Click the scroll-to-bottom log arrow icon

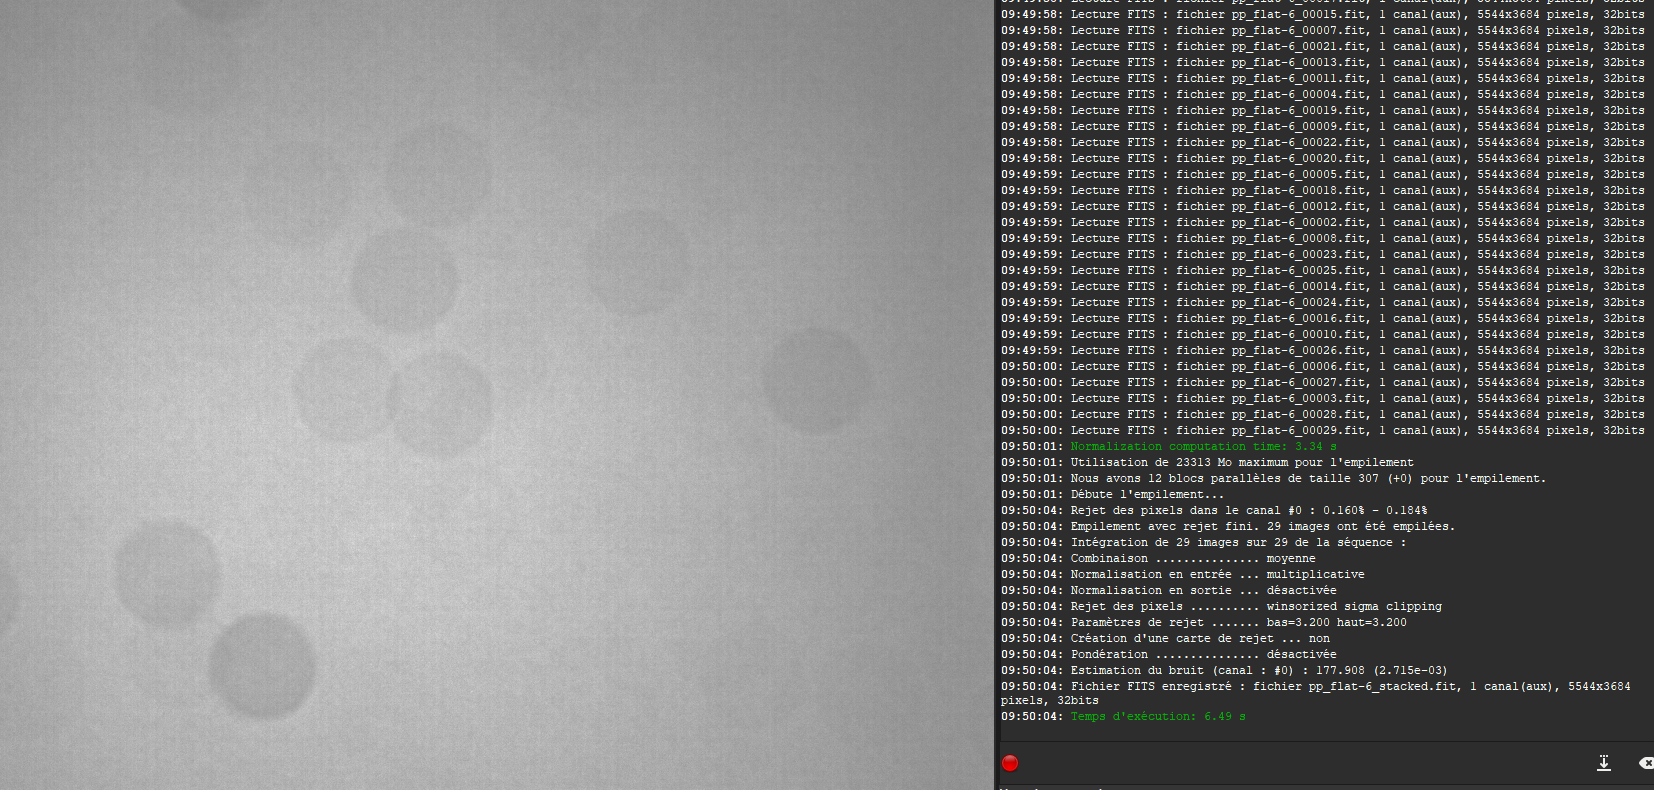pos(1604,763)
